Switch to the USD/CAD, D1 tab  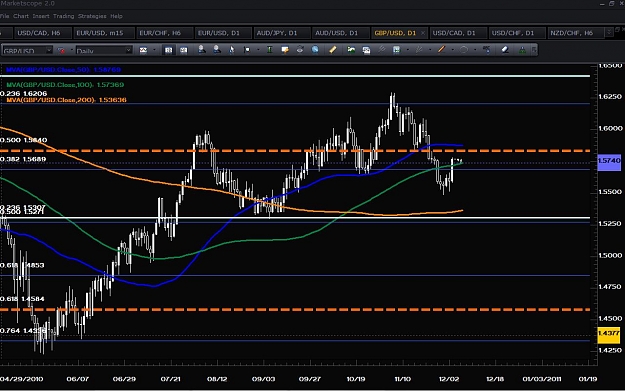(x=458, y=33)
